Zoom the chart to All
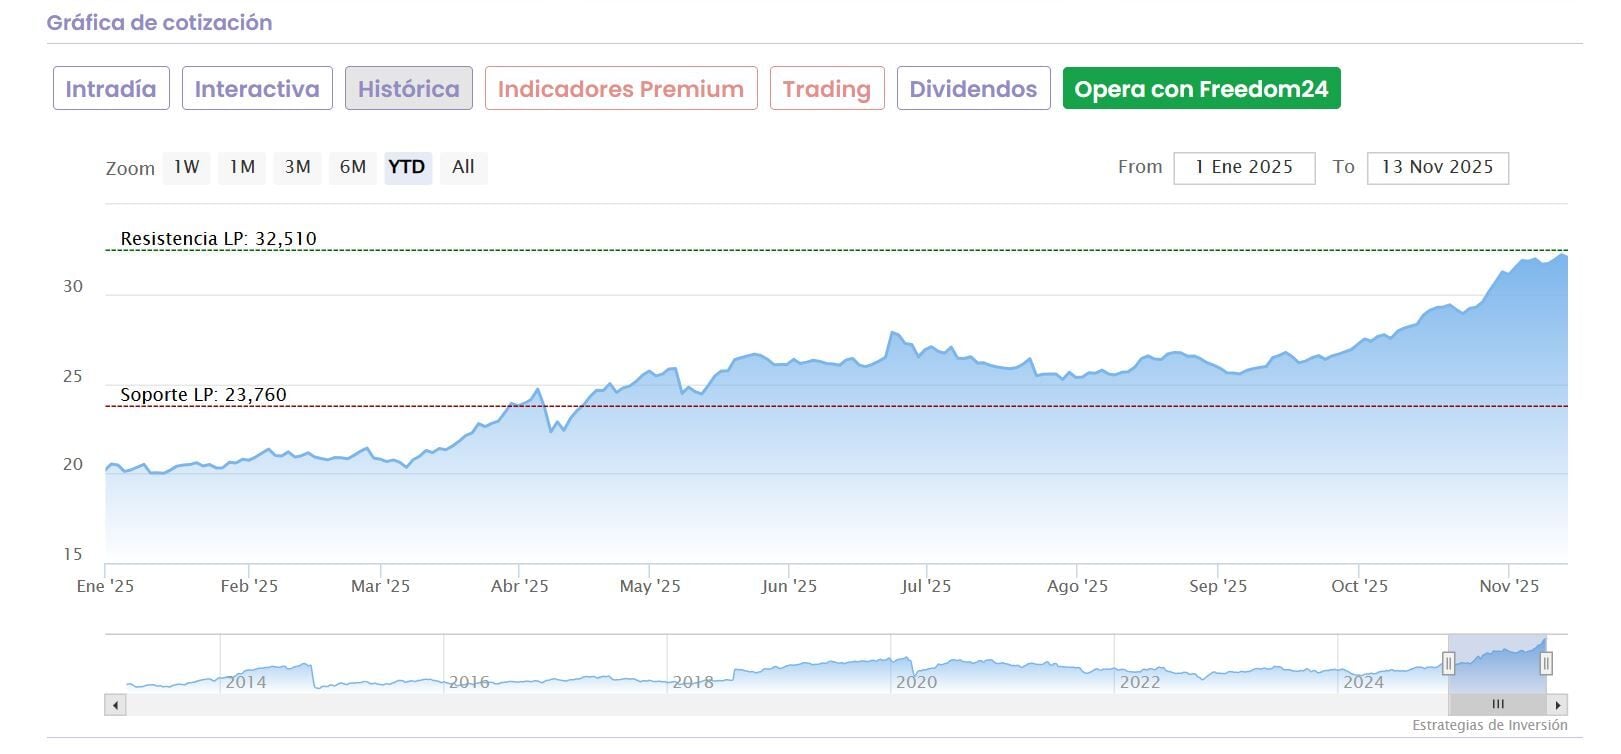 click(463, 167)
